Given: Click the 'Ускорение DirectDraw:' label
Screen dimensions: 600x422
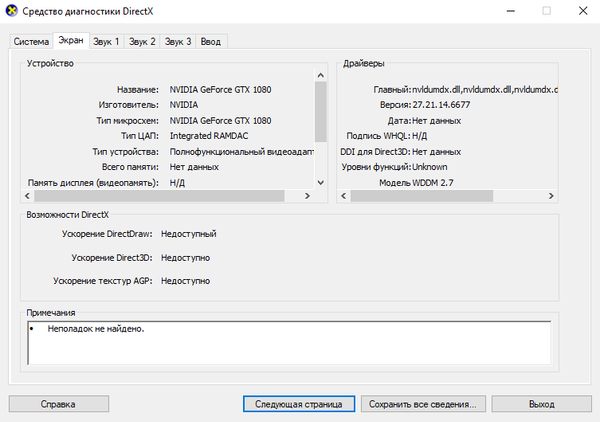Looking at the screenshot, I should click(107, 234).
